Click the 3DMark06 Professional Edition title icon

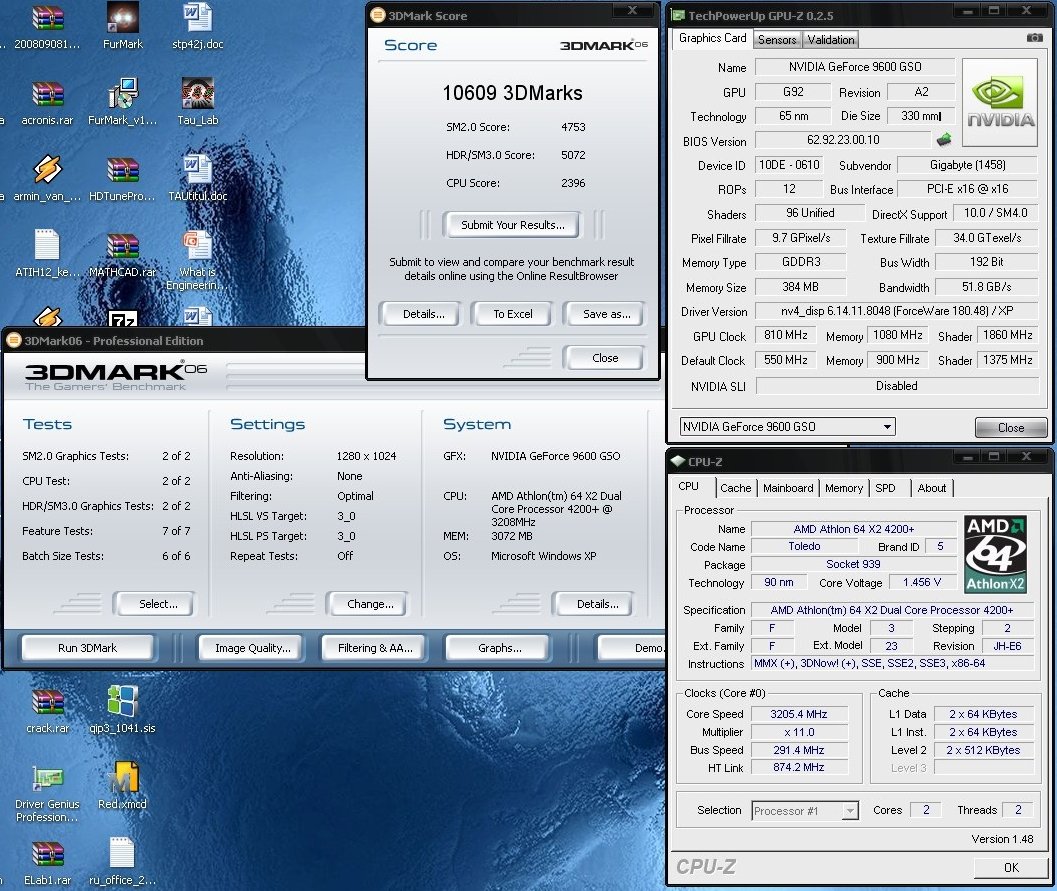click(x=13, y=340)
